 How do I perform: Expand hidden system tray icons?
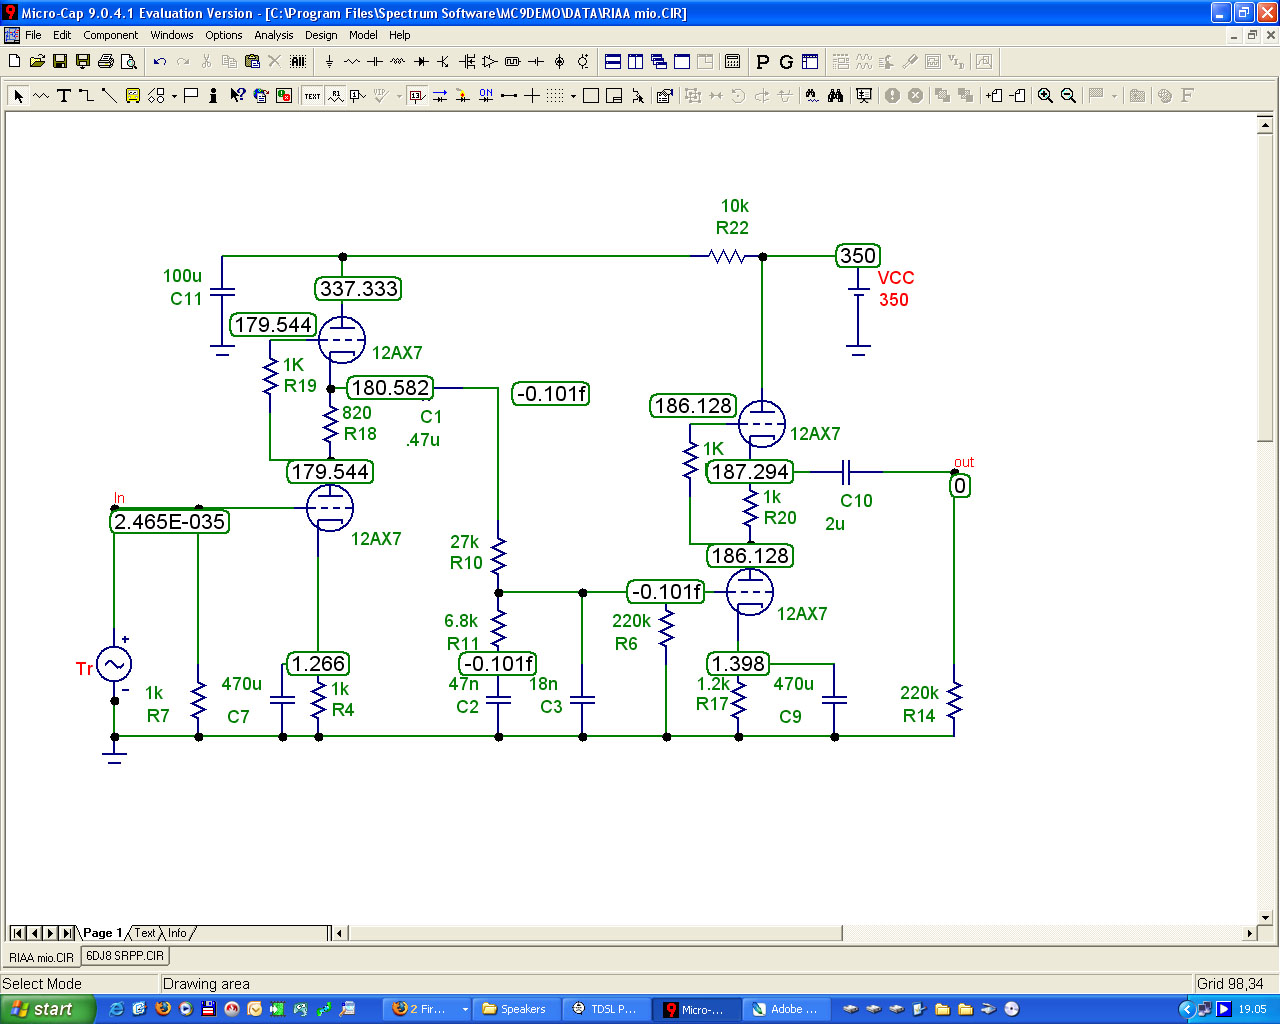coord(1186,1009)
